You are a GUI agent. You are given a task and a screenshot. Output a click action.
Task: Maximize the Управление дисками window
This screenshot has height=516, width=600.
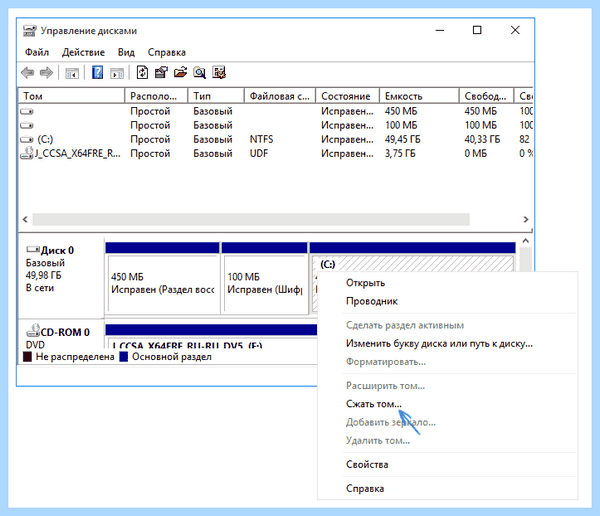477,30
